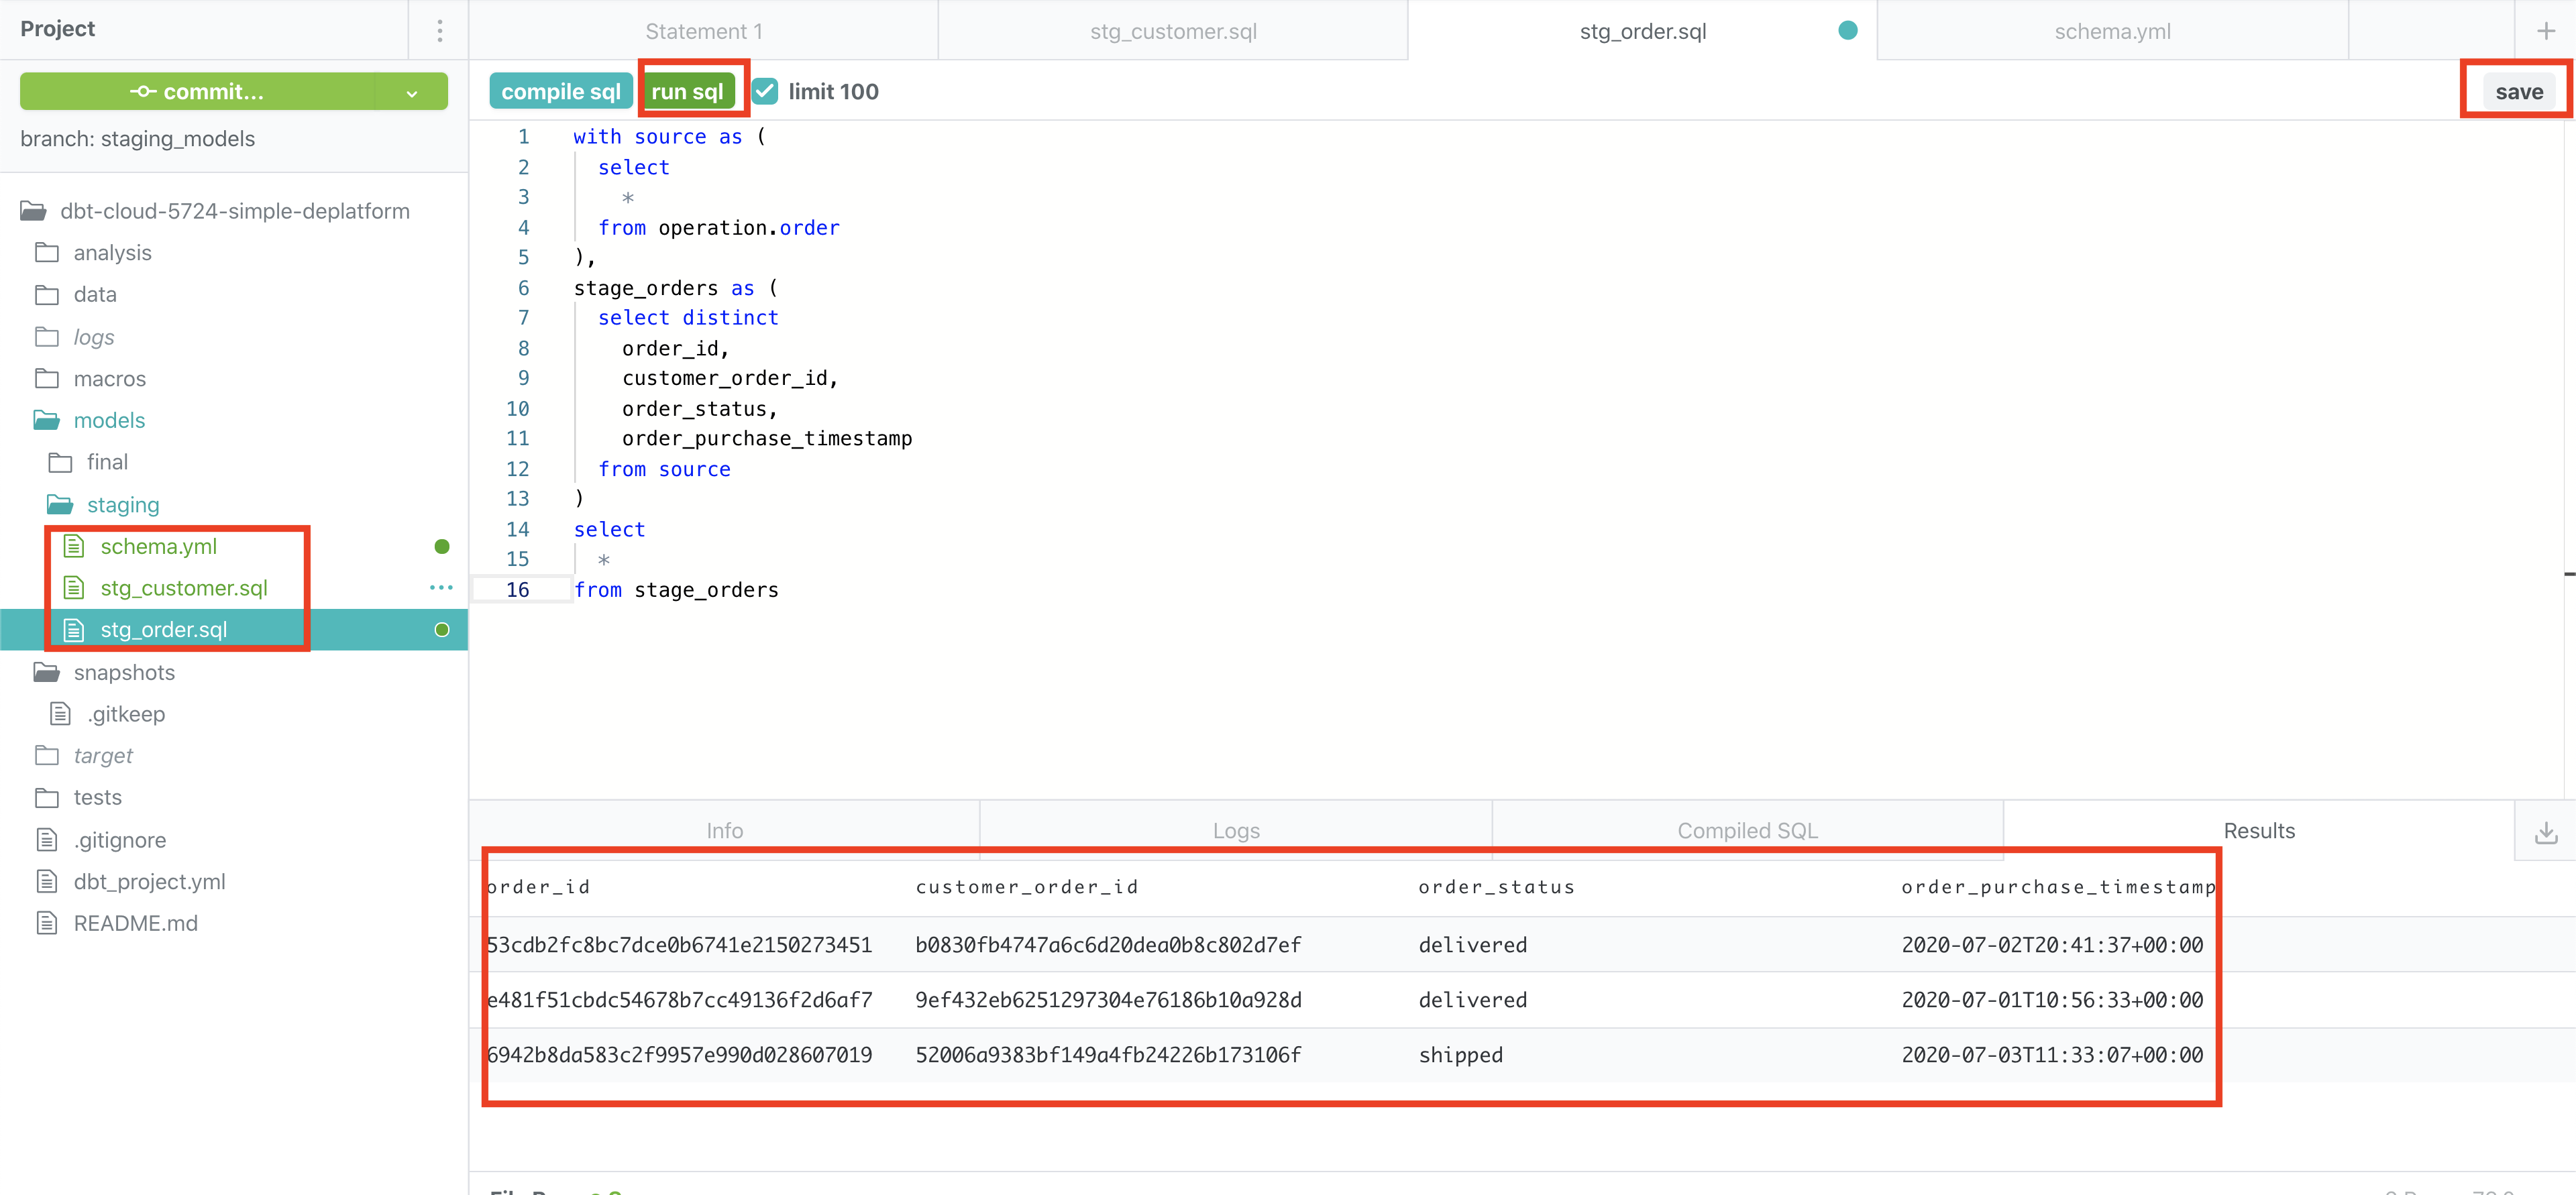Screen dimensions: 2576x1195
Task: Click the dbt_project.yml file icon
Action: pyautogui.click(x=47, y=881)
